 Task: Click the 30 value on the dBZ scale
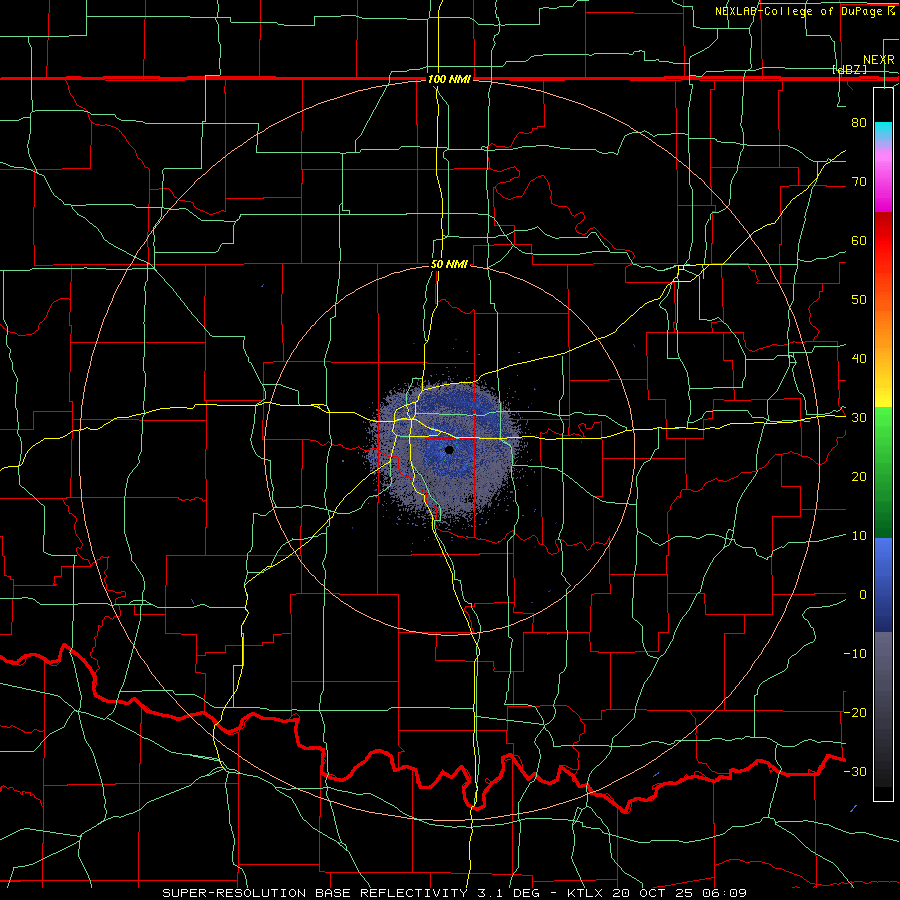[x=859, y=418]
